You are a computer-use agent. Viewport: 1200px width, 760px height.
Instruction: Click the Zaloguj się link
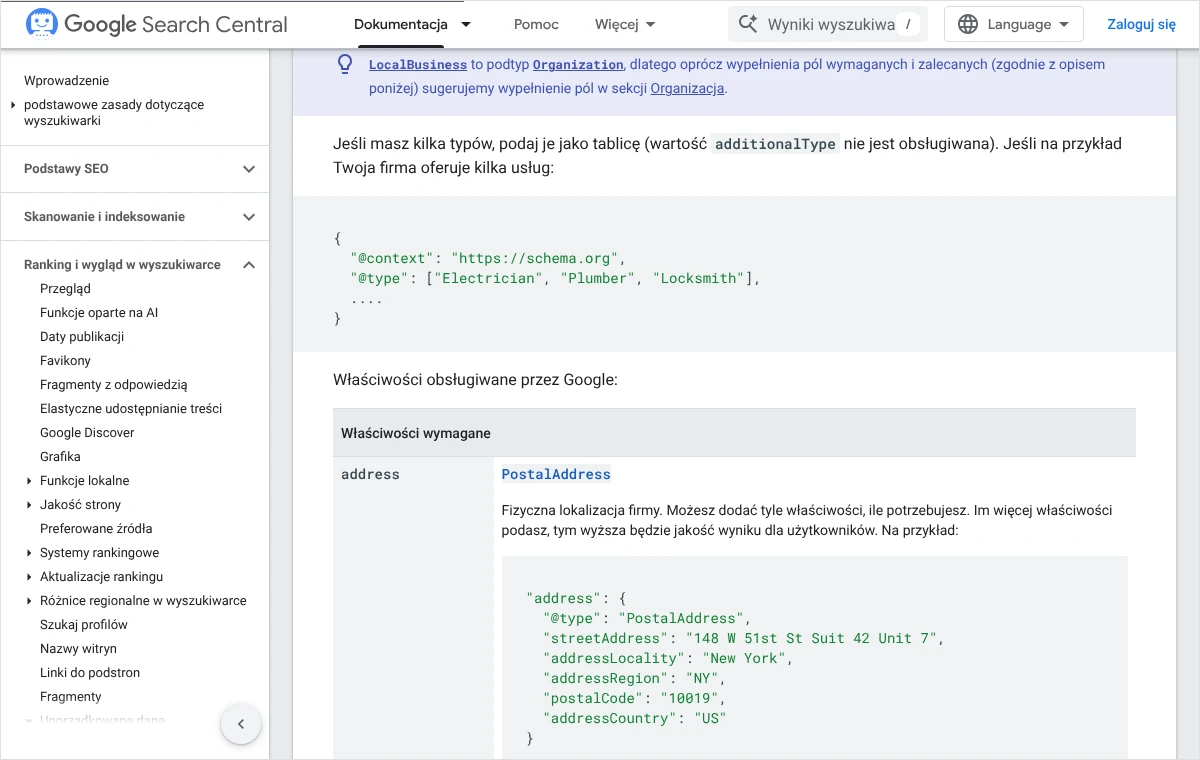[1141, 24]
